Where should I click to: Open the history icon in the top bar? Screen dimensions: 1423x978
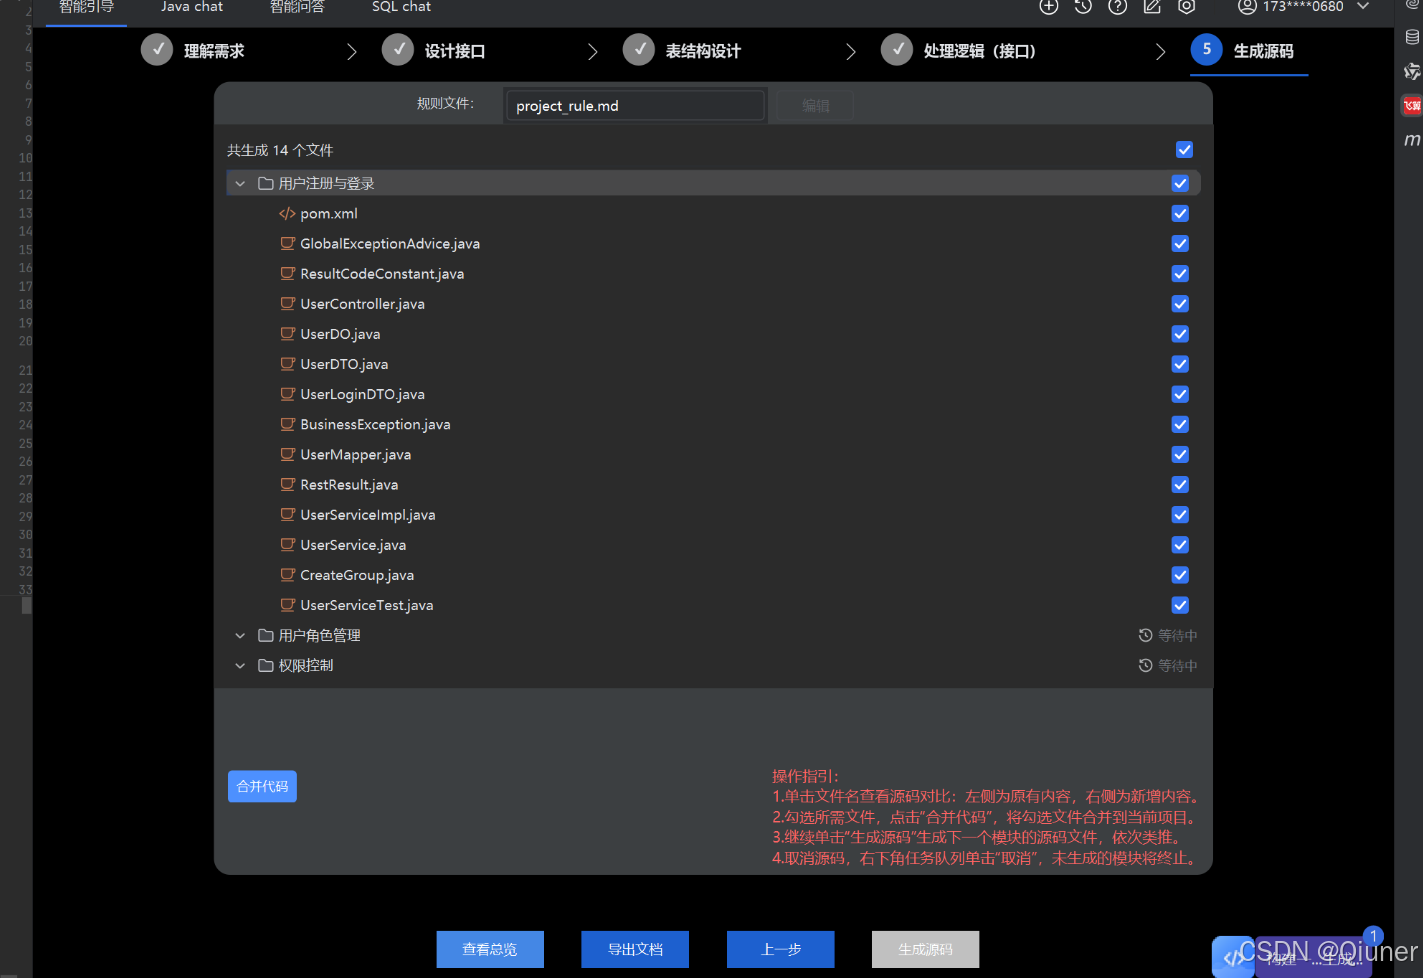click(x=1082, y=7)
